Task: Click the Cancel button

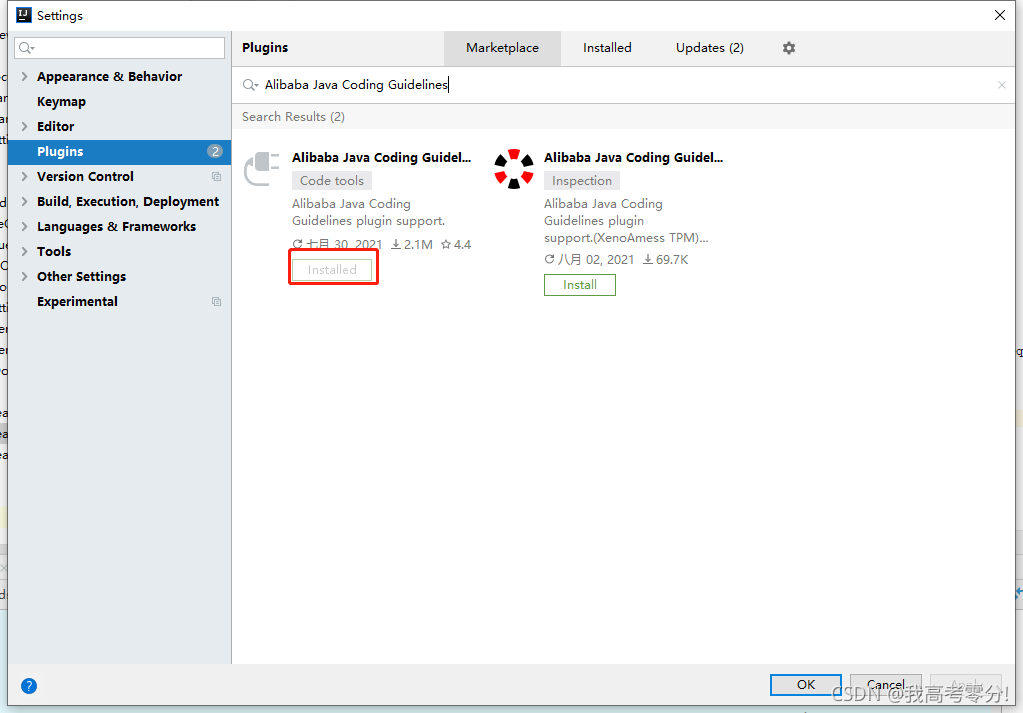Action: click(885, 684)
